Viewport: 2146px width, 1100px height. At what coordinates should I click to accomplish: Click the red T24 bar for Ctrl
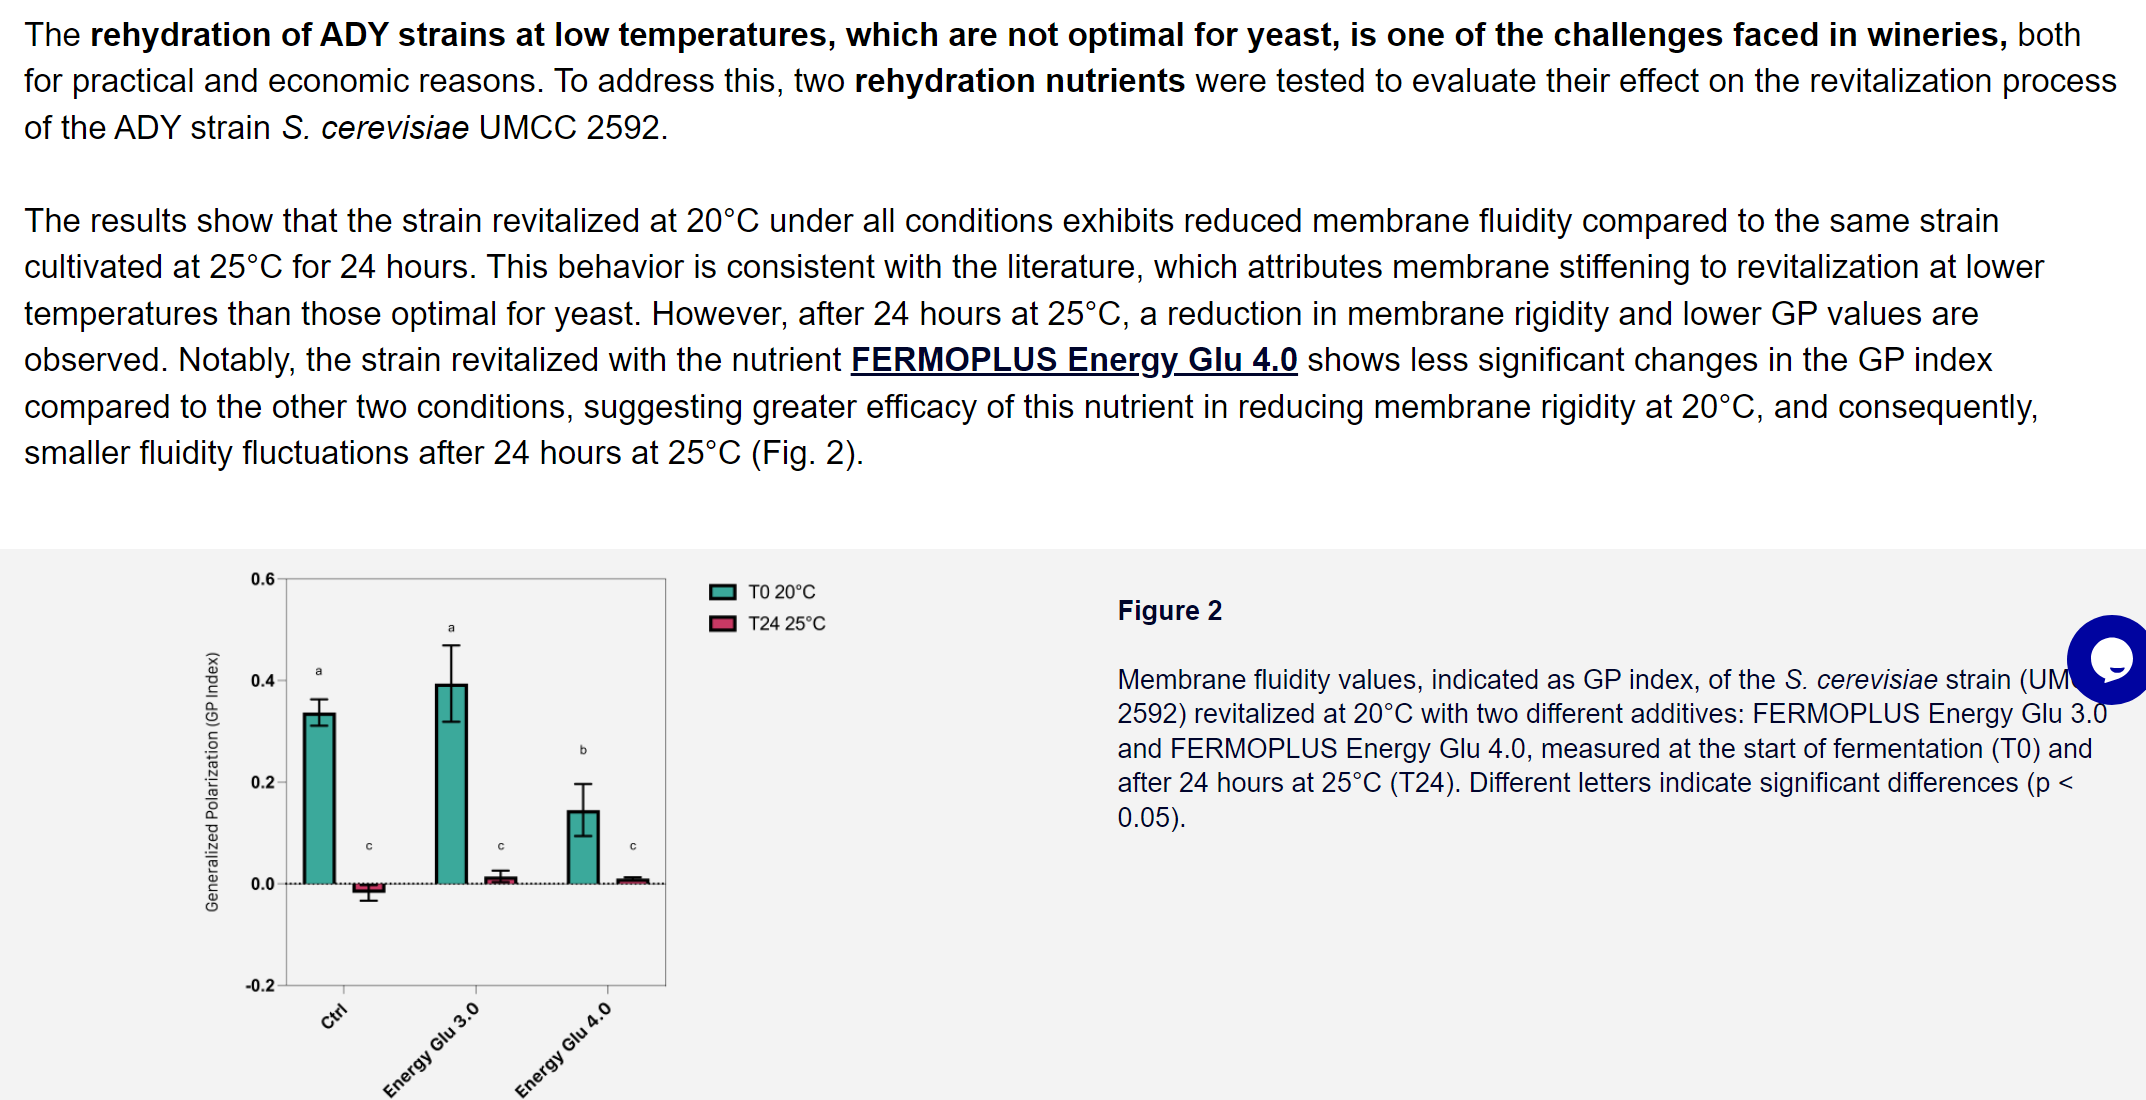pos(368,888)
